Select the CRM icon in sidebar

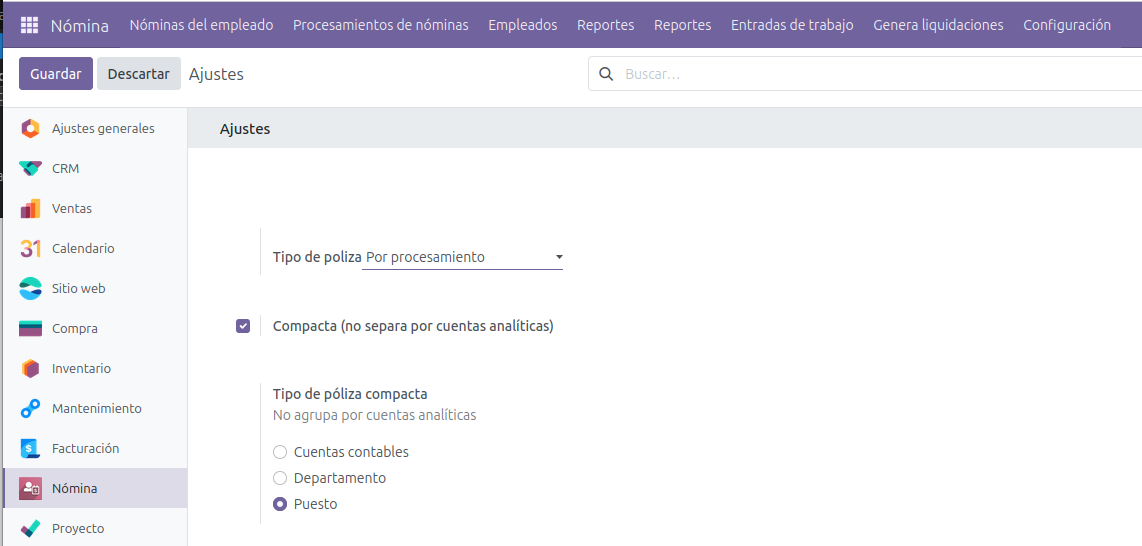point(31,168)
